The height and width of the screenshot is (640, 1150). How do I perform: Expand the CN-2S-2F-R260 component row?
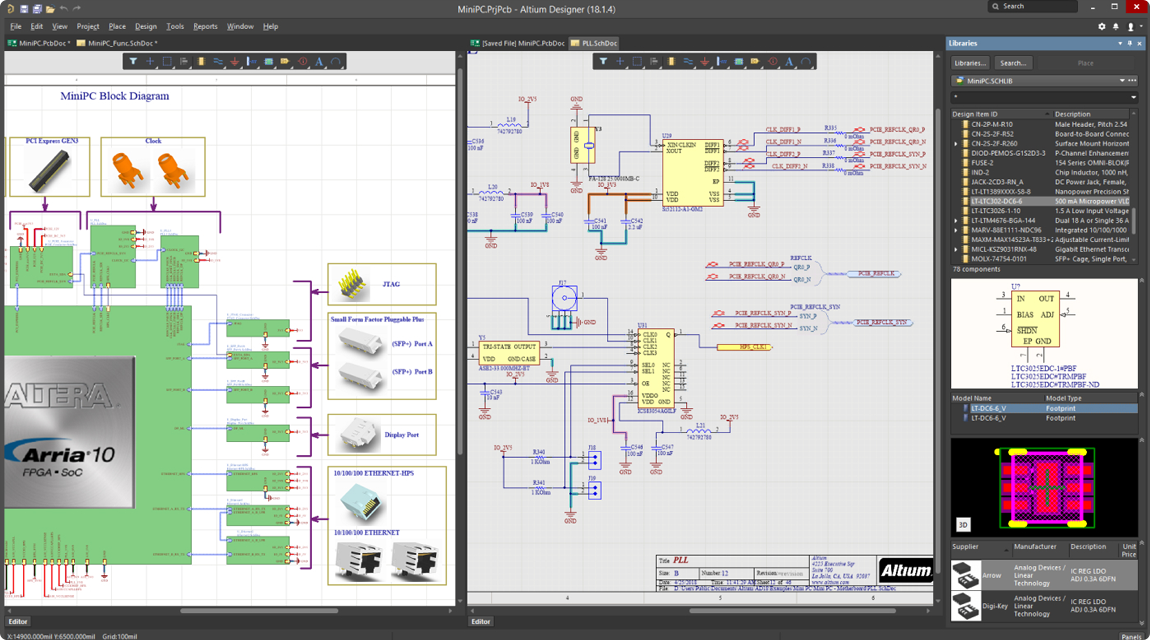[x=956, y=144]
